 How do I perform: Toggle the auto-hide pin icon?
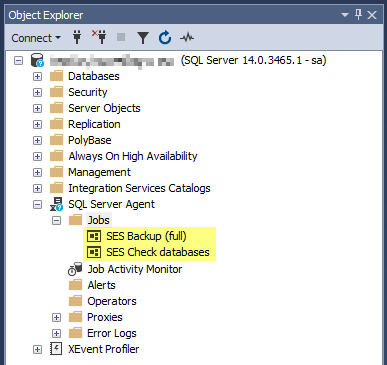pyautogui.click(x=359, y=15)
